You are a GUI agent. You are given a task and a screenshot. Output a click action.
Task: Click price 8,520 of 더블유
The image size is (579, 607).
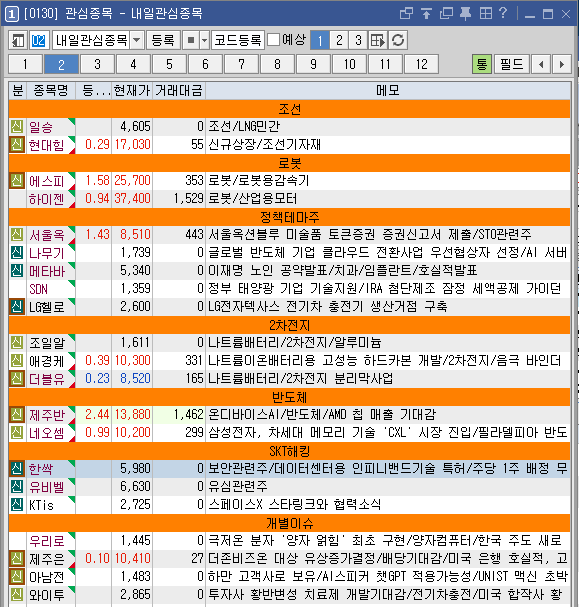[x=135, y=379]
